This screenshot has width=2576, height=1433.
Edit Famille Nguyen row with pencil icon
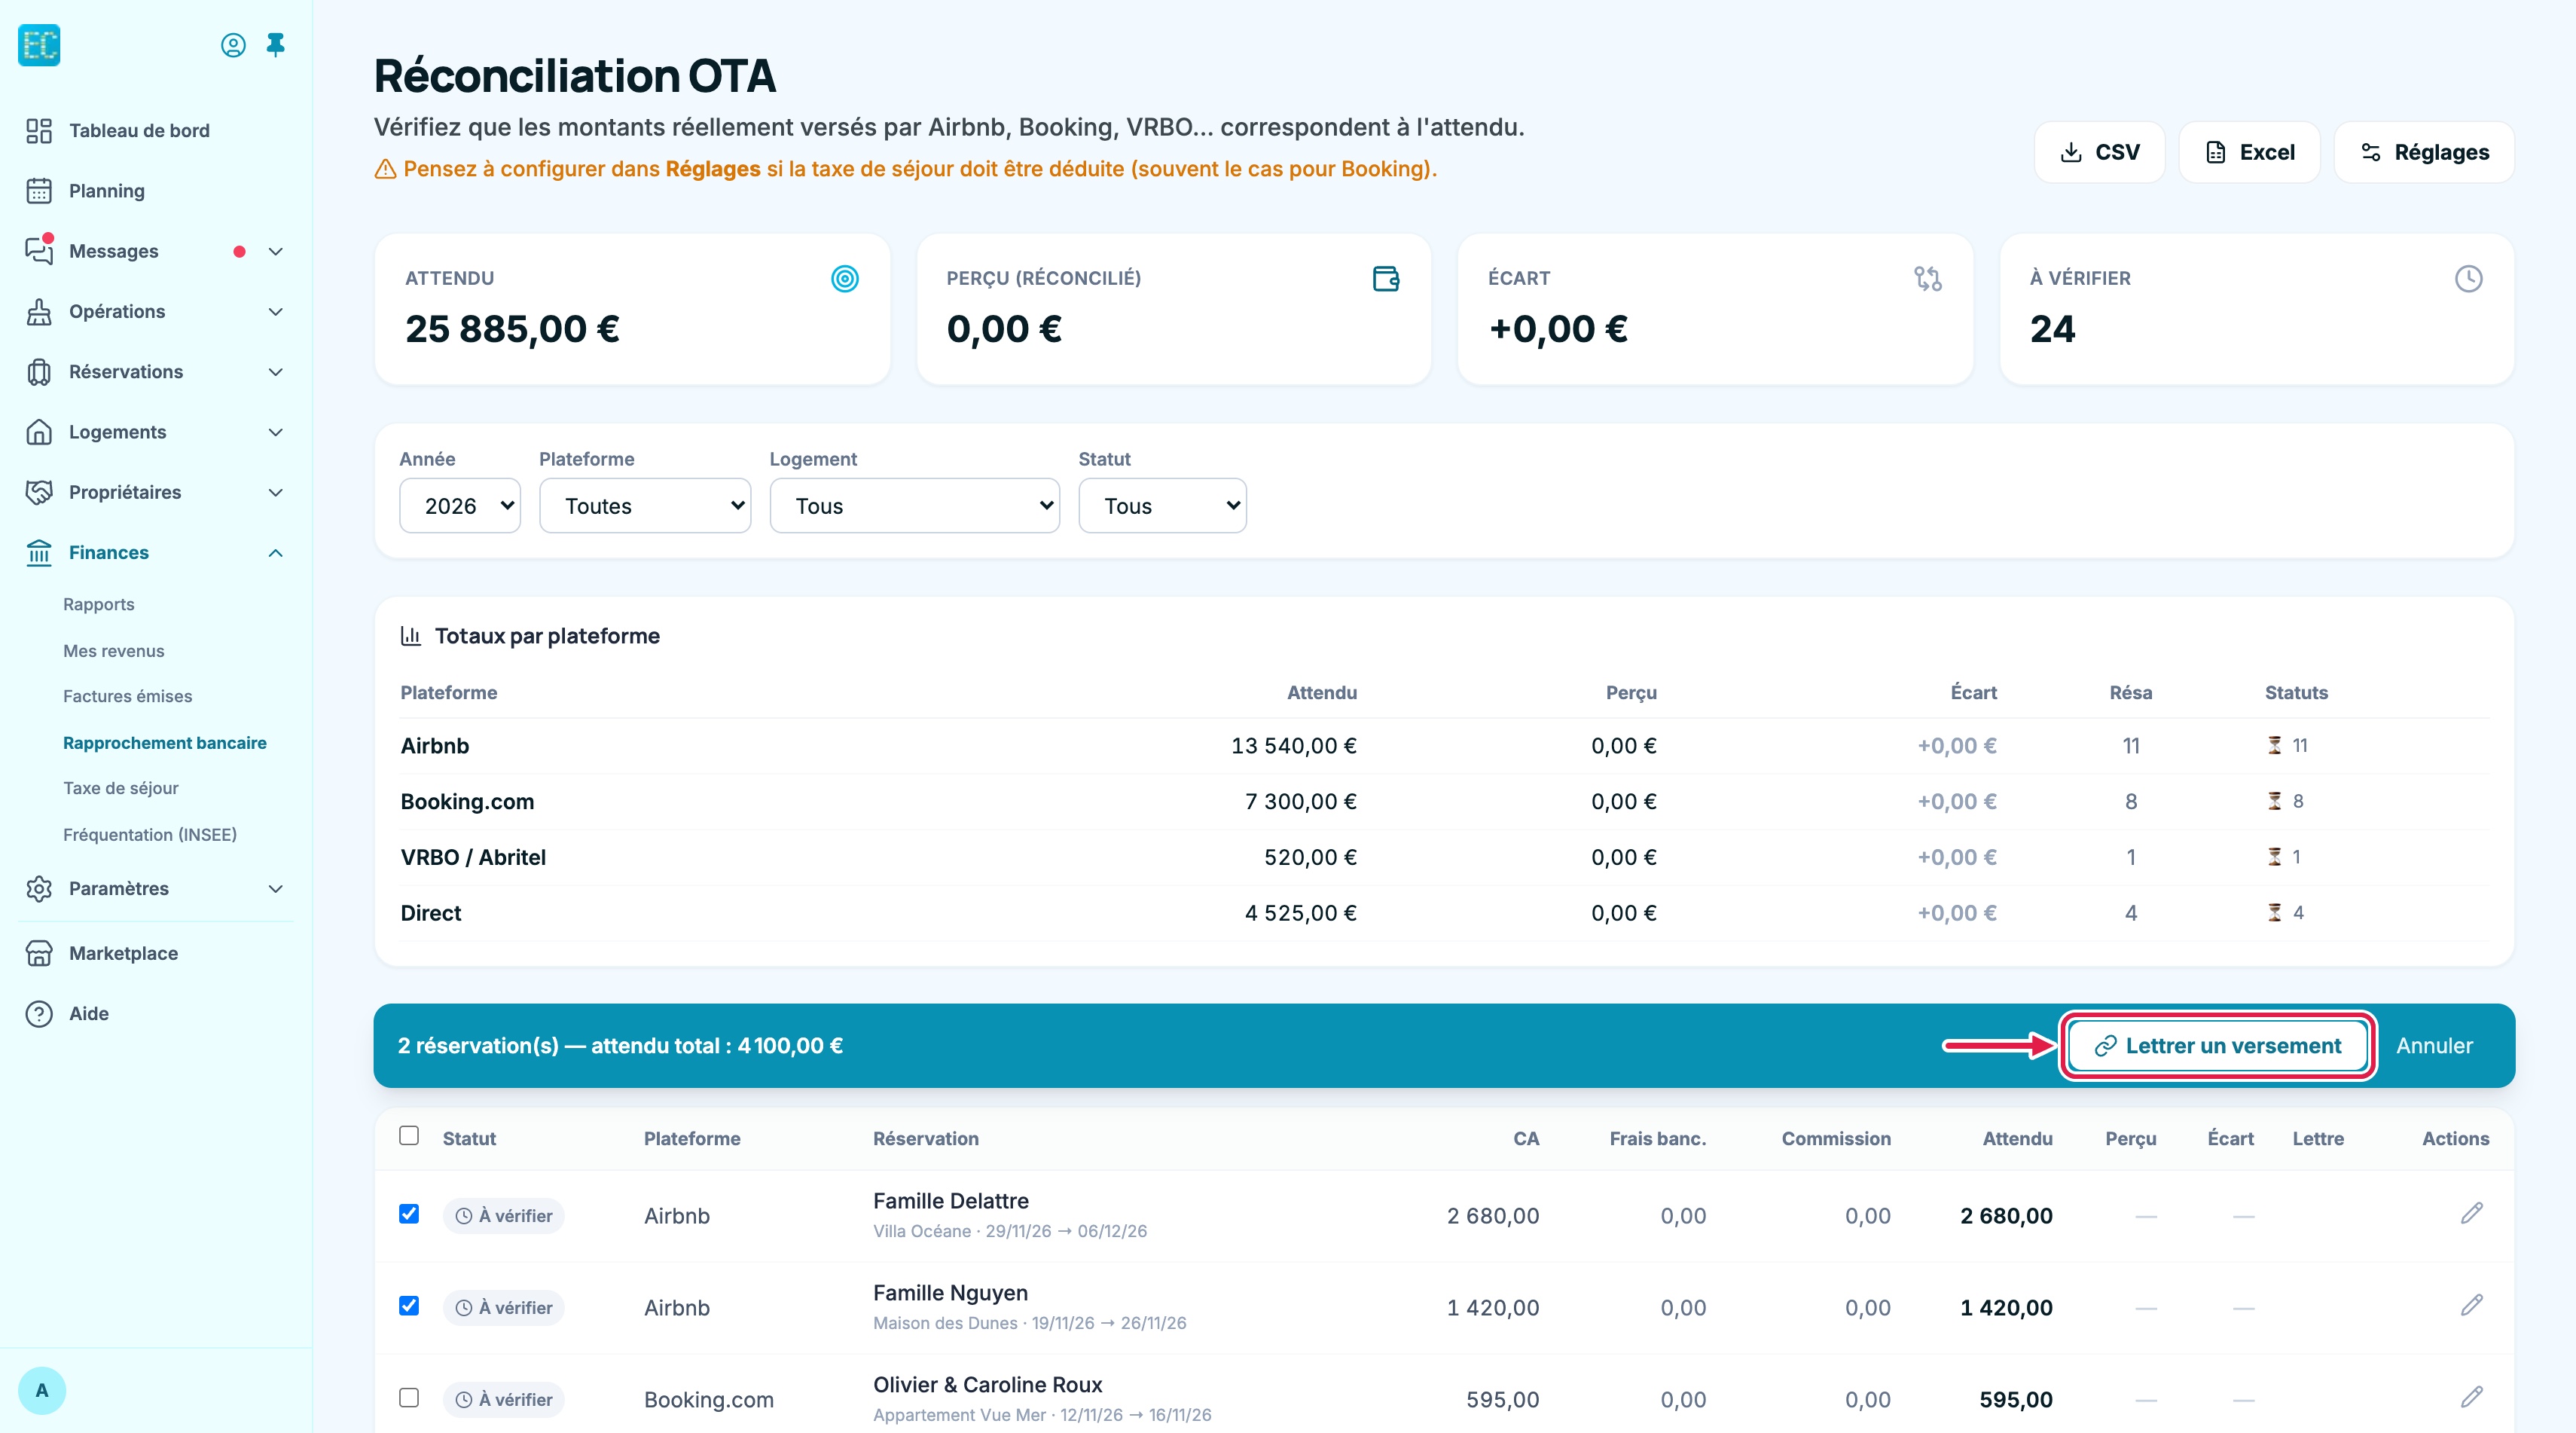[2472, 1306]
